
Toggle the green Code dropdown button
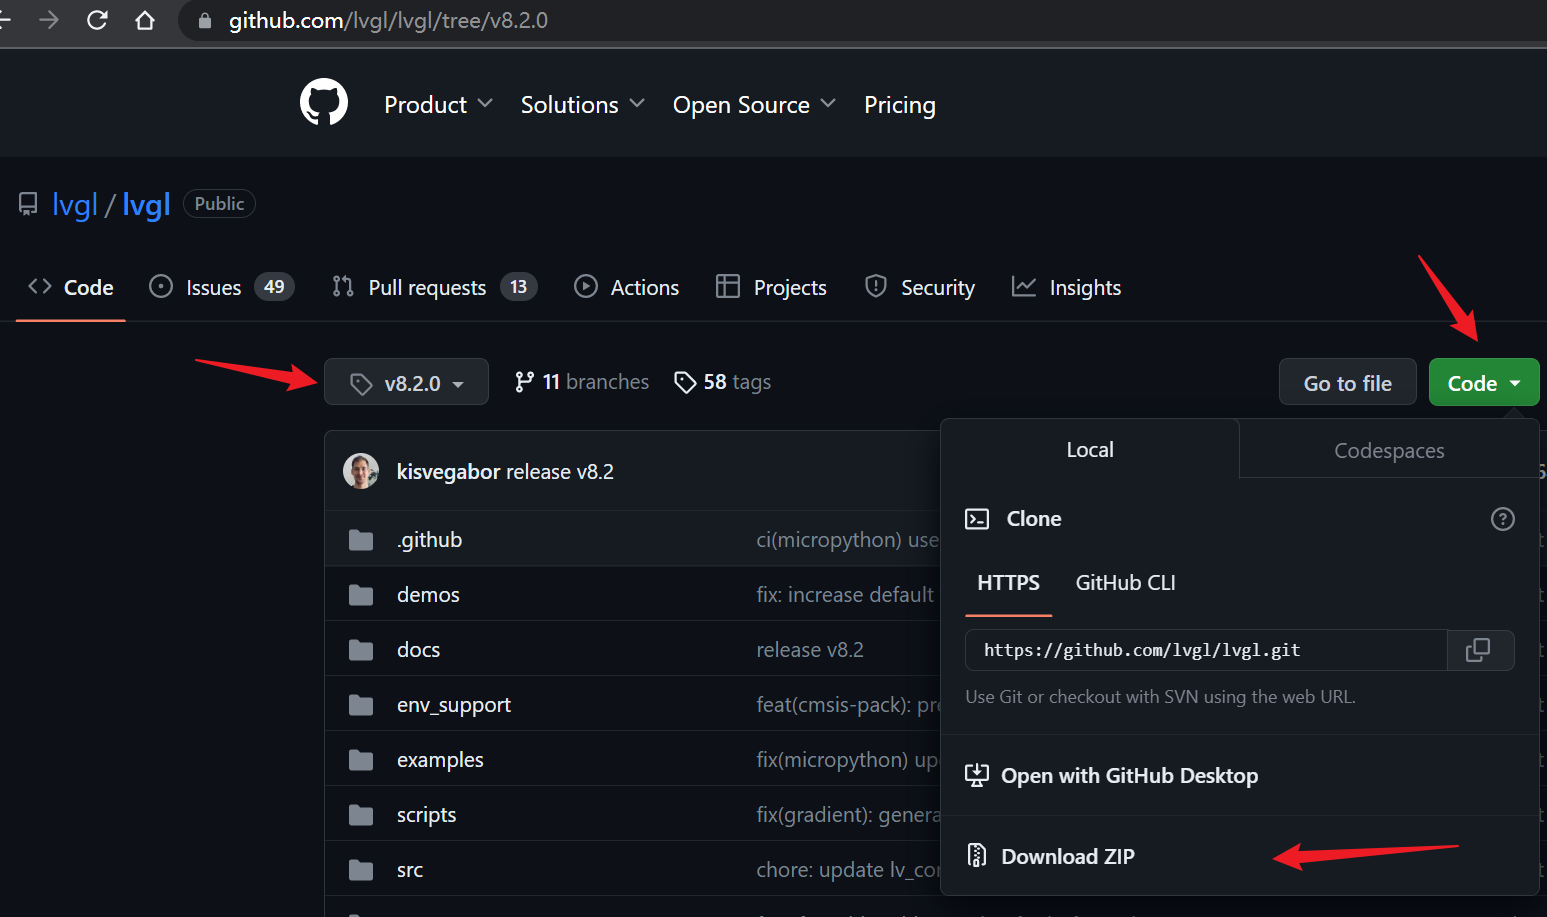[1484, 383]
